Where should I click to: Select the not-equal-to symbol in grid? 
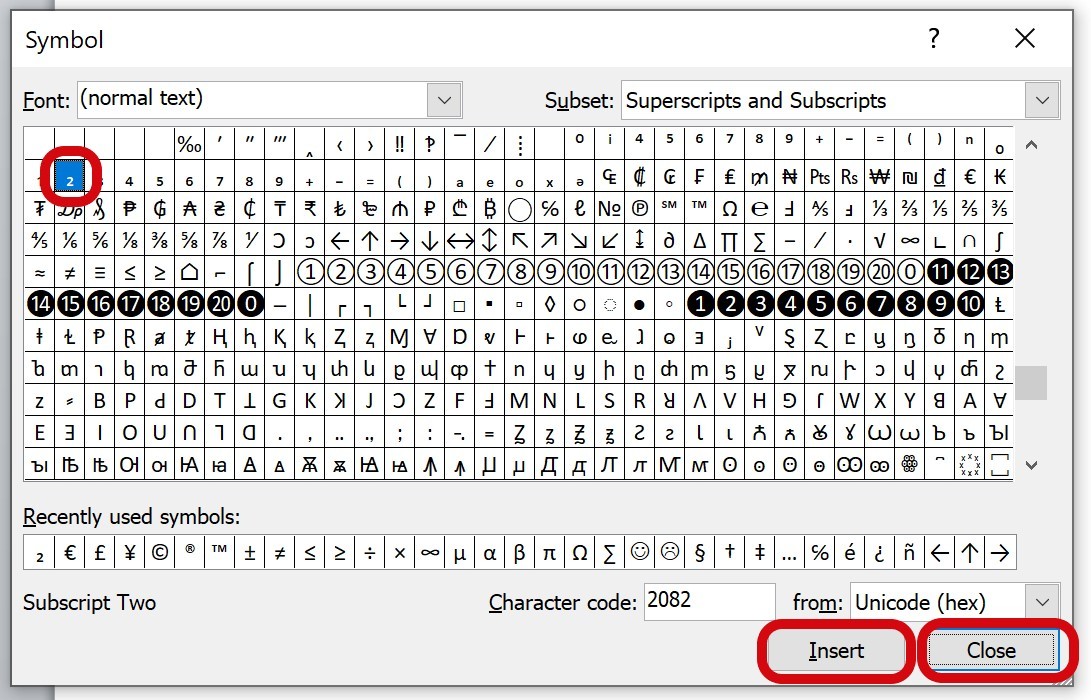[69, 272]
